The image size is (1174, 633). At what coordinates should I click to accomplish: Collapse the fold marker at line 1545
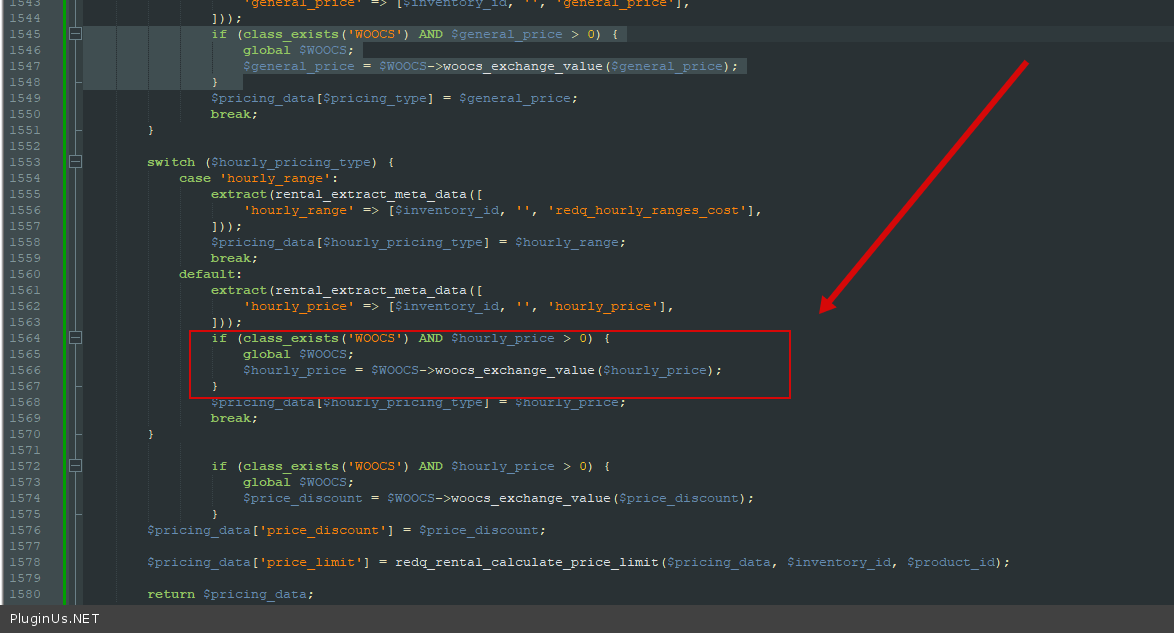(x=75, y=34)
